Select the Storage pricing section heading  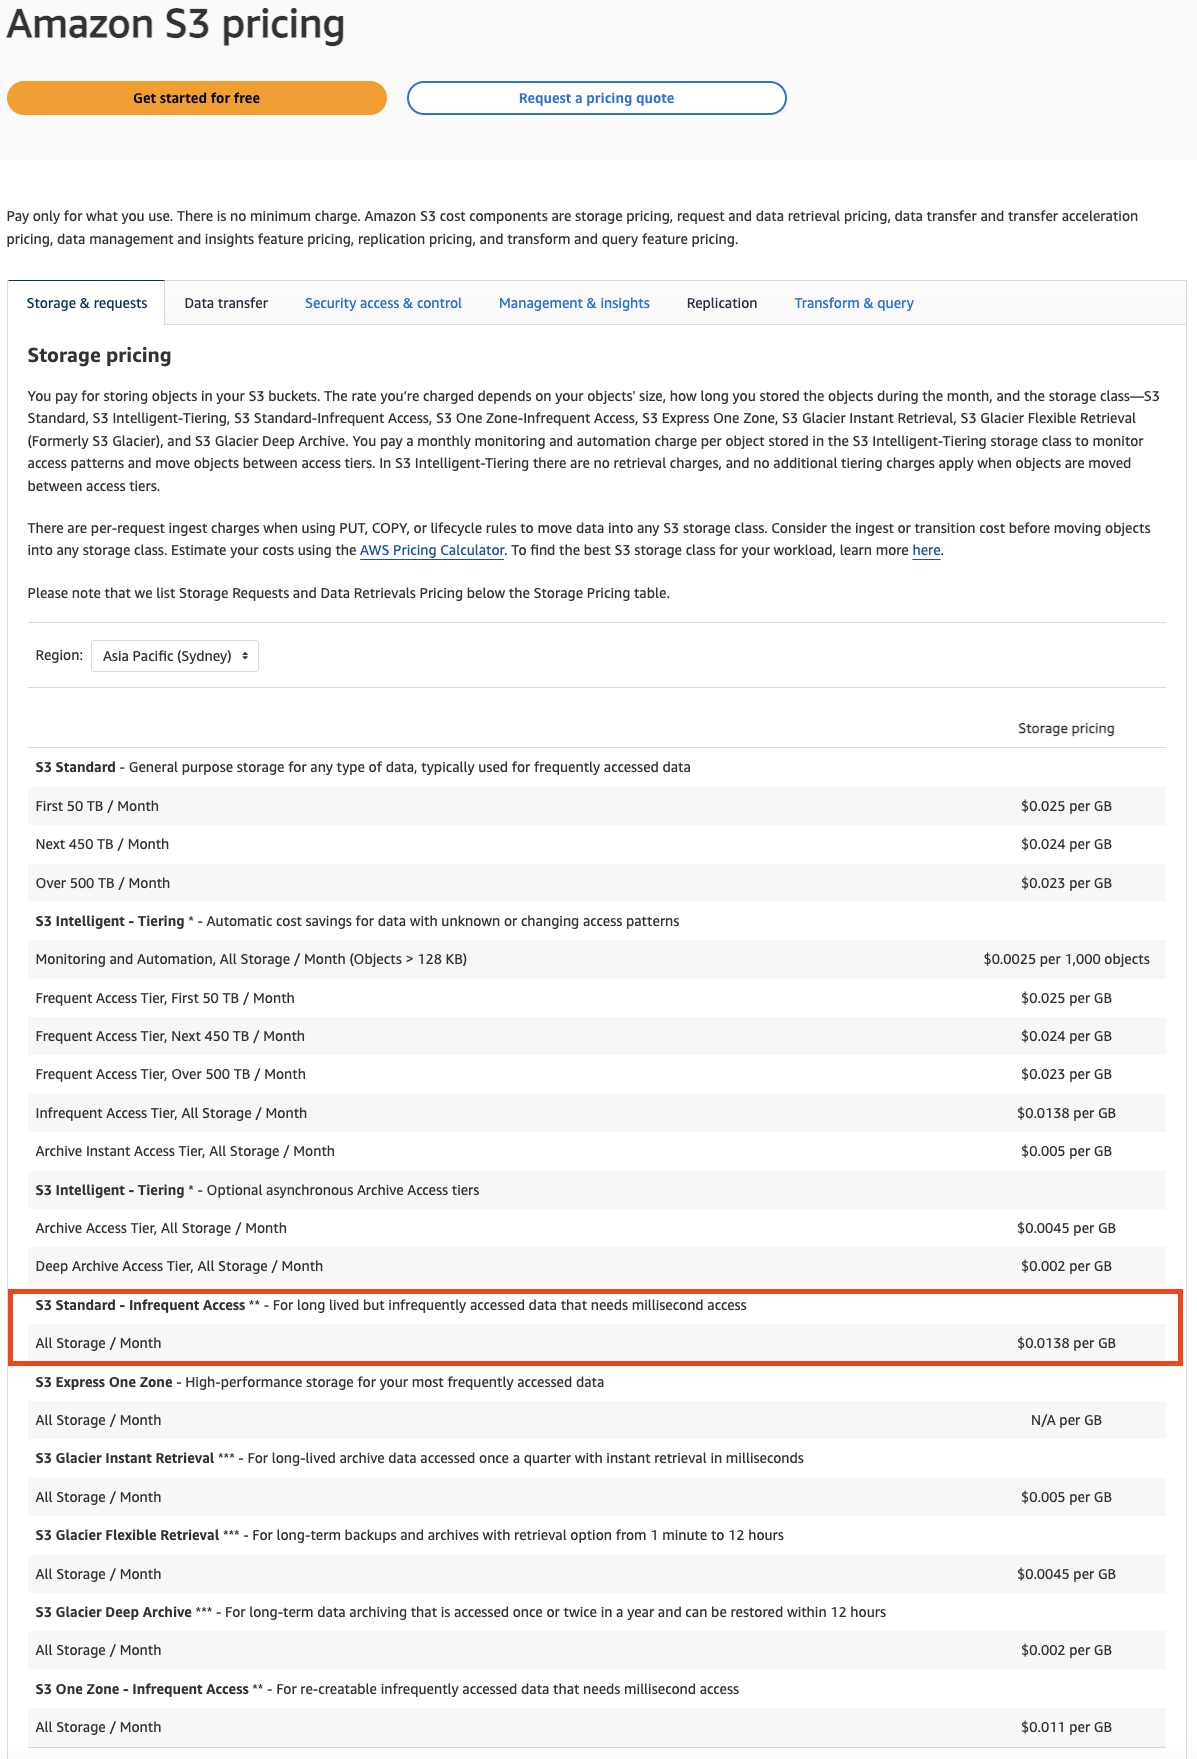(99, 355)
